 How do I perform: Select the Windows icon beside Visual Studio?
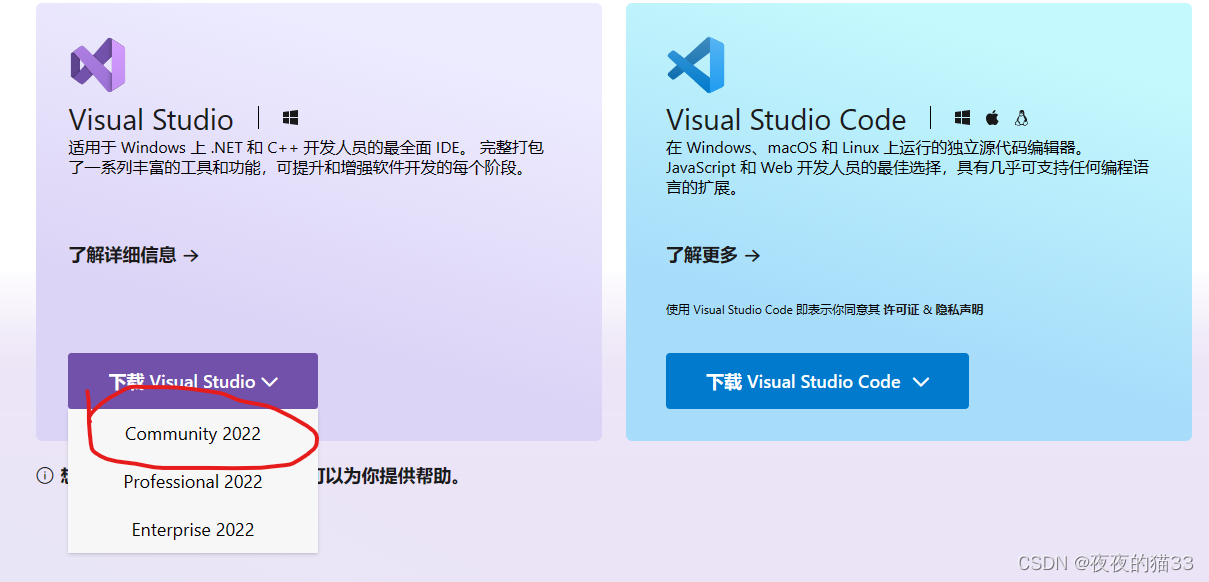point(290,117)
